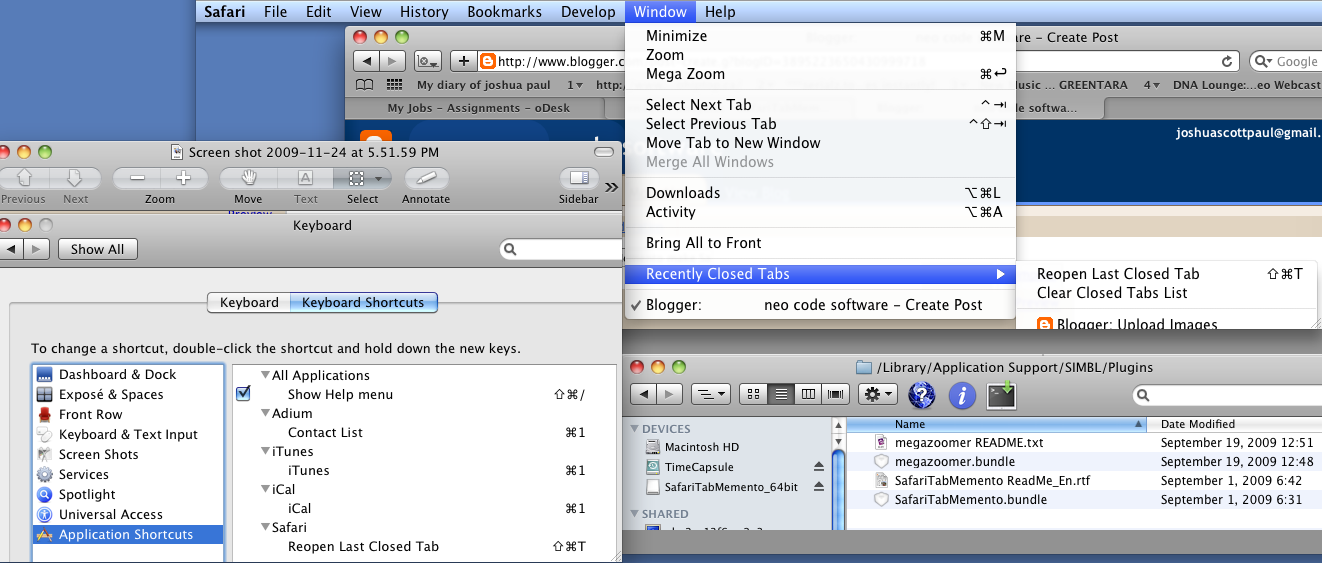Collapse iCal disclosure triangle

point(265,490)
